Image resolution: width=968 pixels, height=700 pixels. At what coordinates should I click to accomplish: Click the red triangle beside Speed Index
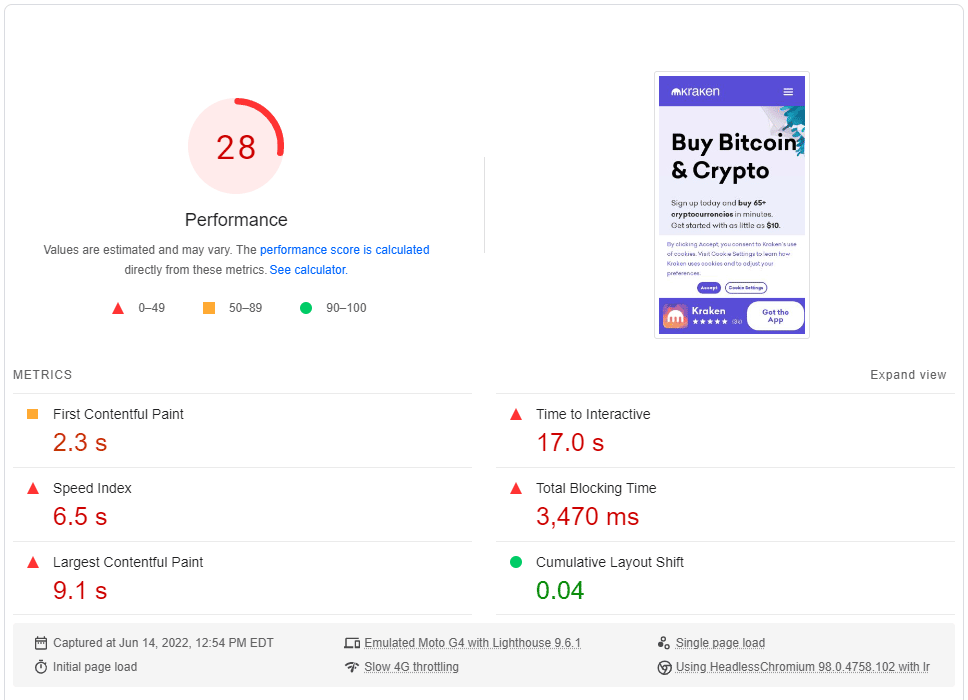tap(32, 488)
